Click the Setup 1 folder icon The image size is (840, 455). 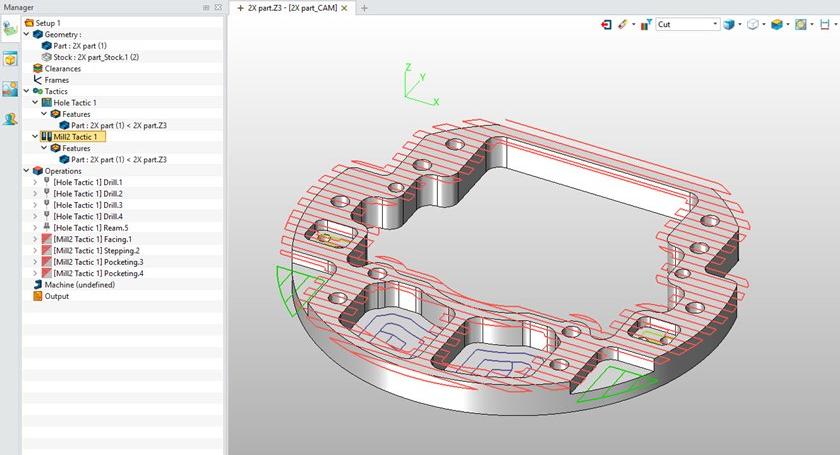point(29,23)
